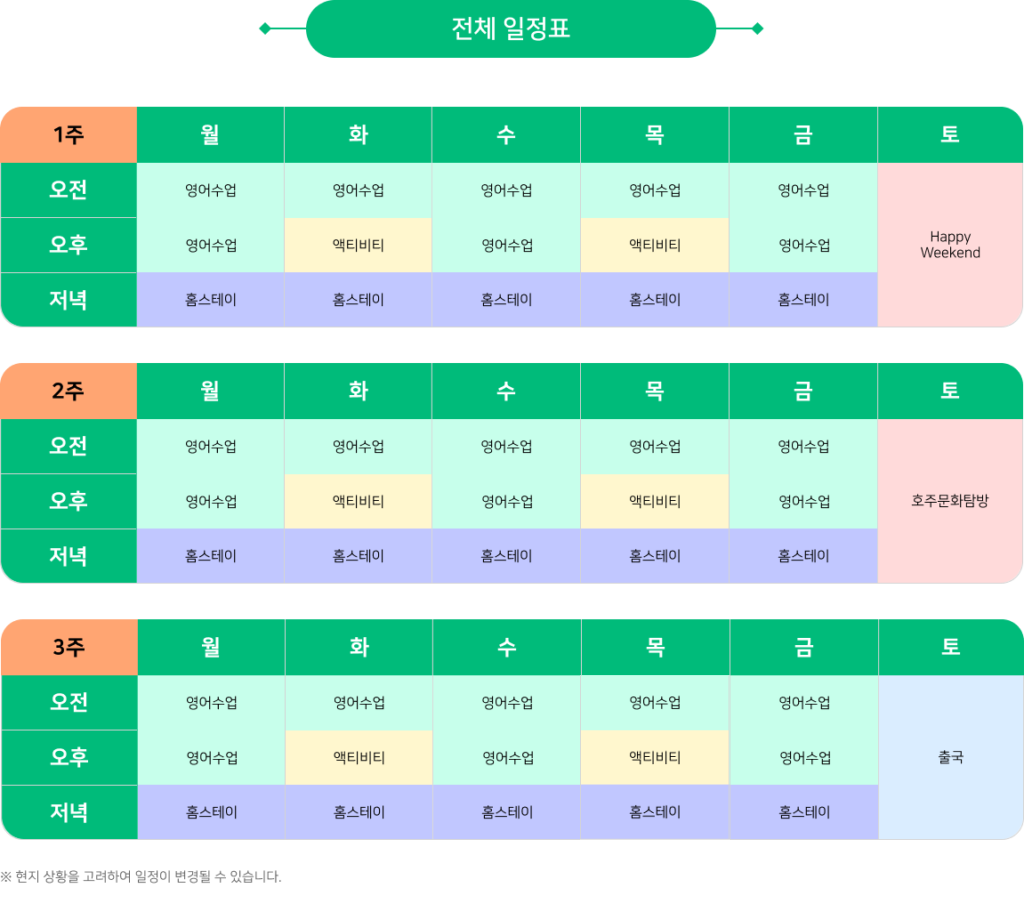Click week 1 토 column header
Image resolution: width=1024 pixels, height=912 pixels.
950,135
